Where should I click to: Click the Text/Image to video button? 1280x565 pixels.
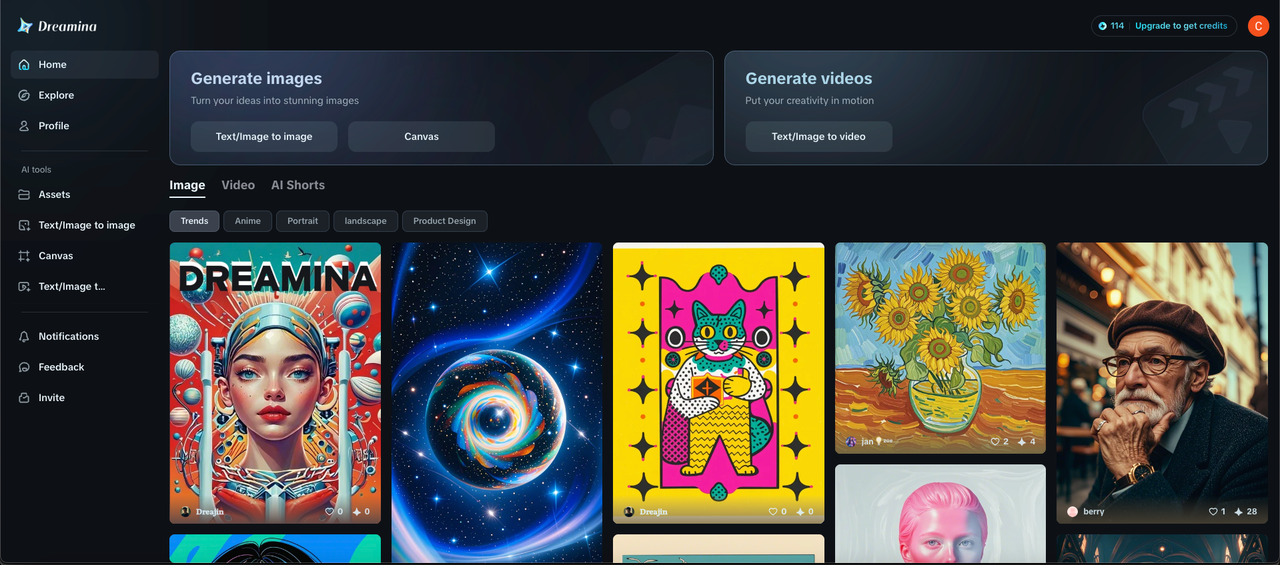819,136
